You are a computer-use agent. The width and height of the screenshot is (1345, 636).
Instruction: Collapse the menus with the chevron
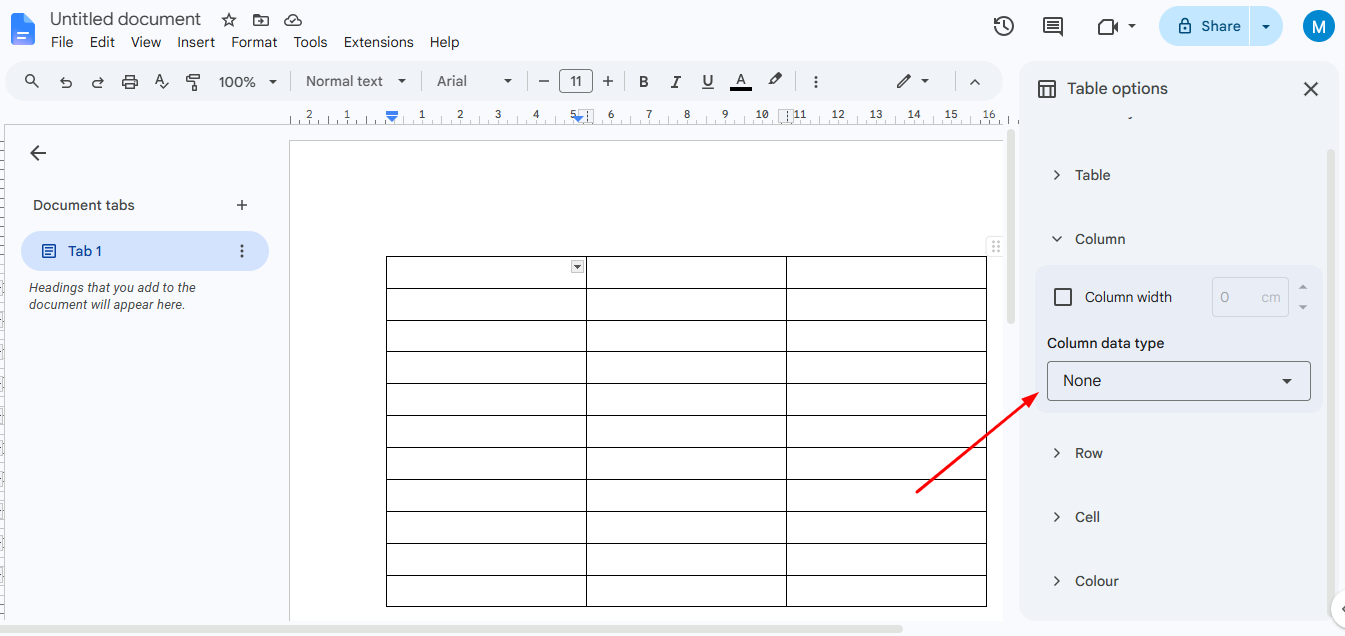pos(975,82)
